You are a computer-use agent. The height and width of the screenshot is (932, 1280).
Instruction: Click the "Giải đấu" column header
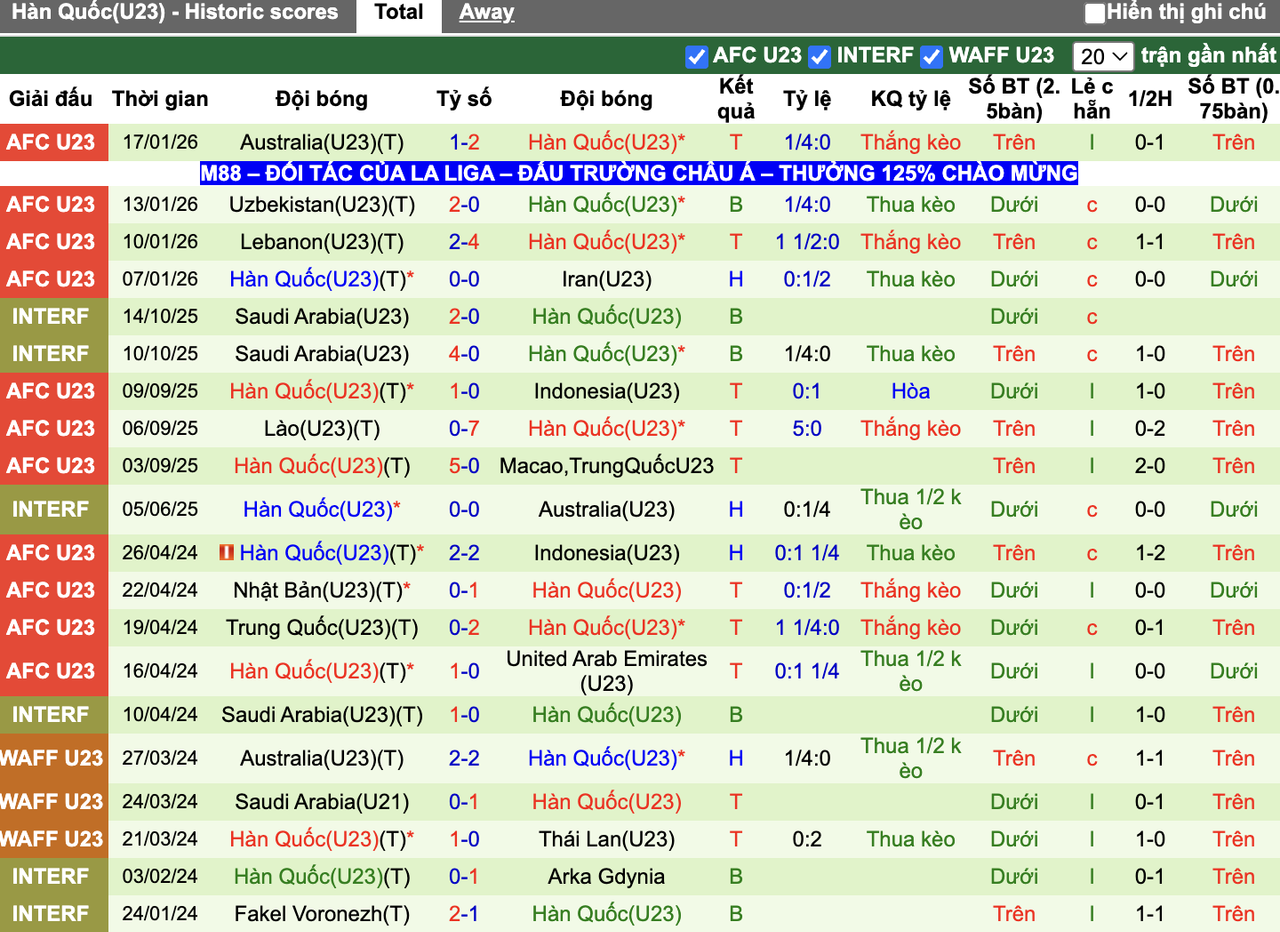pyautogui.click(x=49, y=98)
